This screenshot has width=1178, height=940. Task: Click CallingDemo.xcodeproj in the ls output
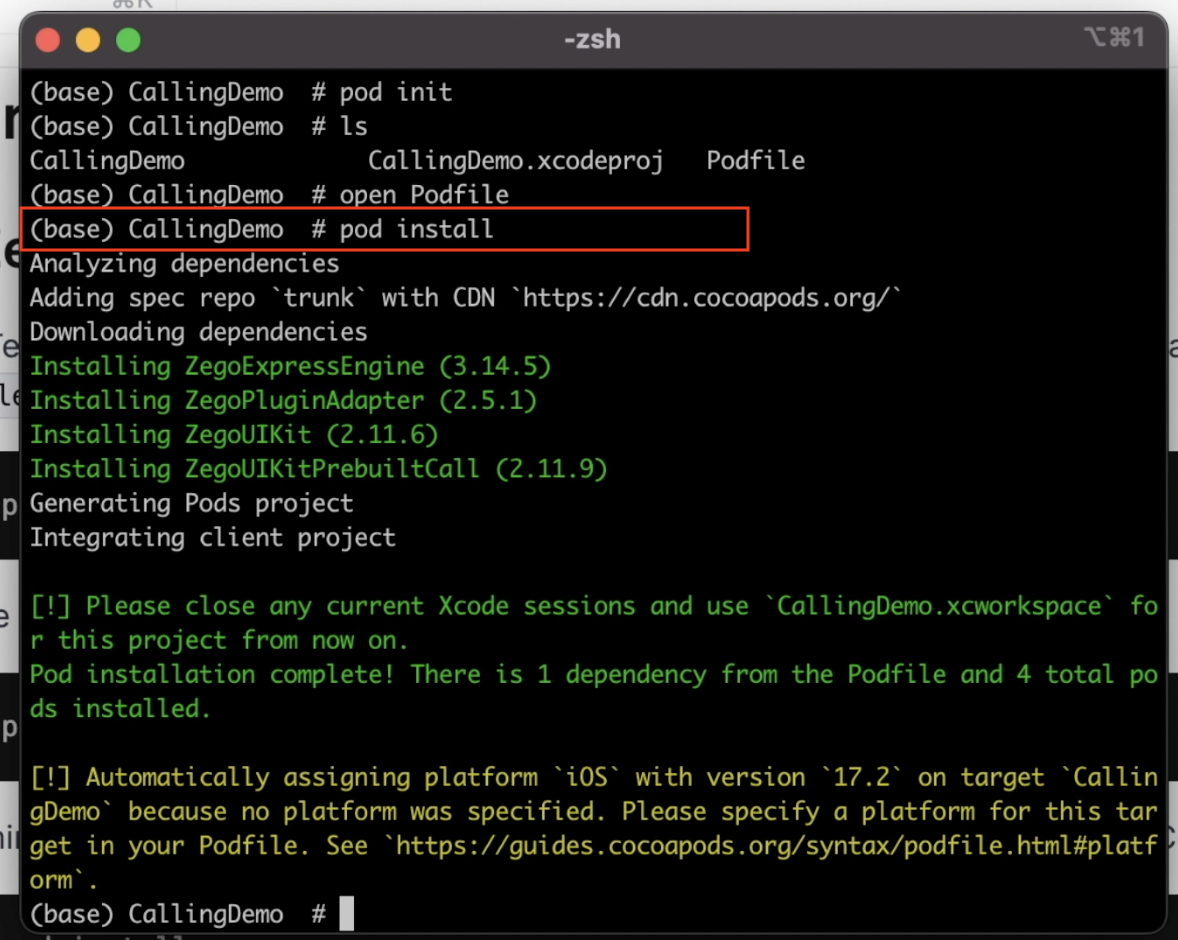(515, 161)
